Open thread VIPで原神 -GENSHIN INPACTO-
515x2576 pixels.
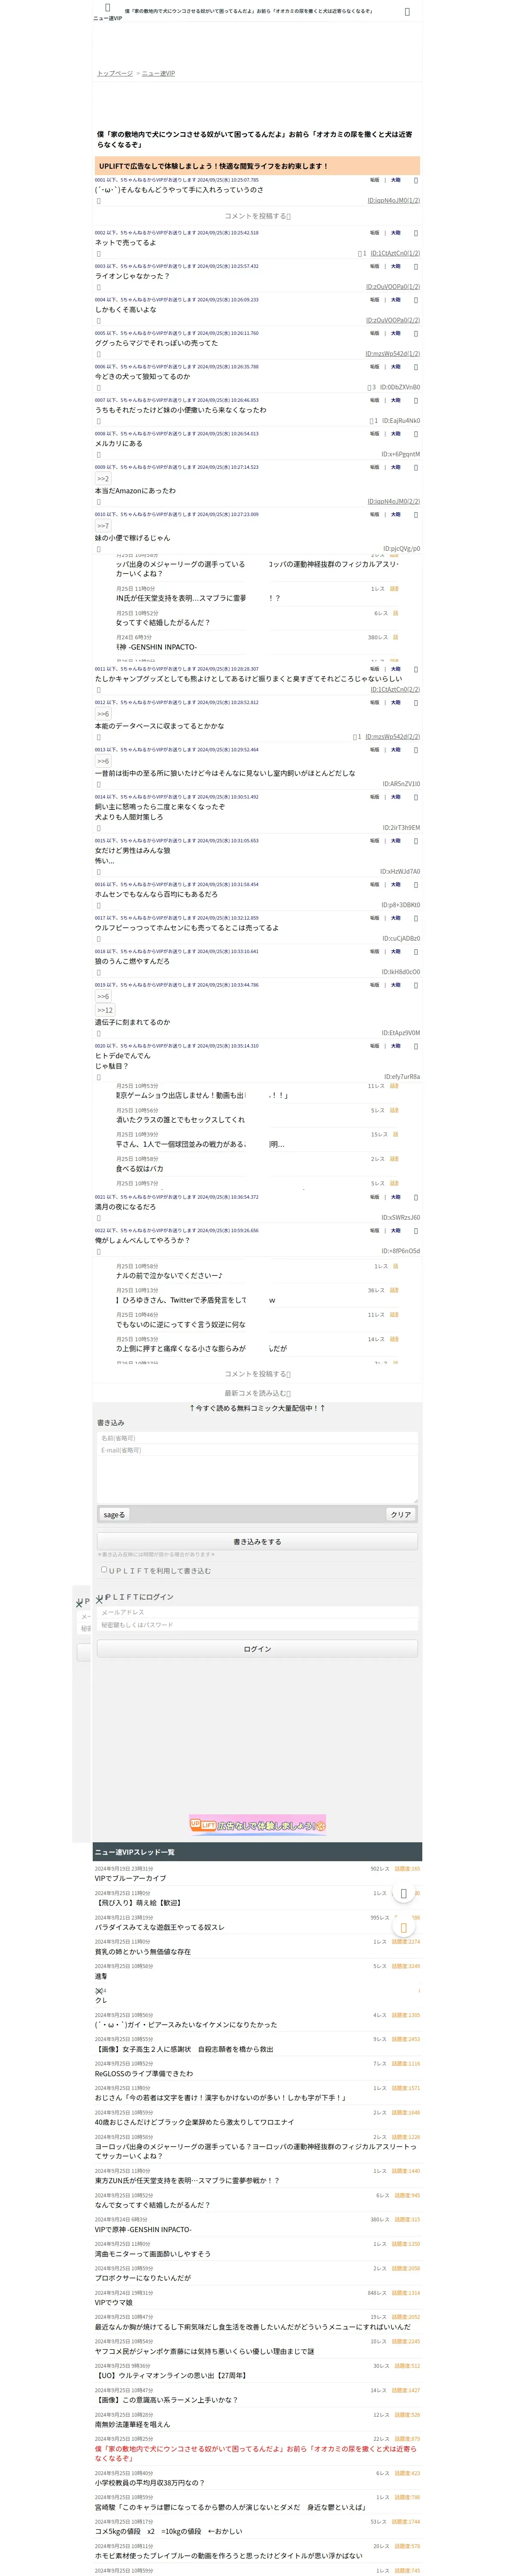143,2230
